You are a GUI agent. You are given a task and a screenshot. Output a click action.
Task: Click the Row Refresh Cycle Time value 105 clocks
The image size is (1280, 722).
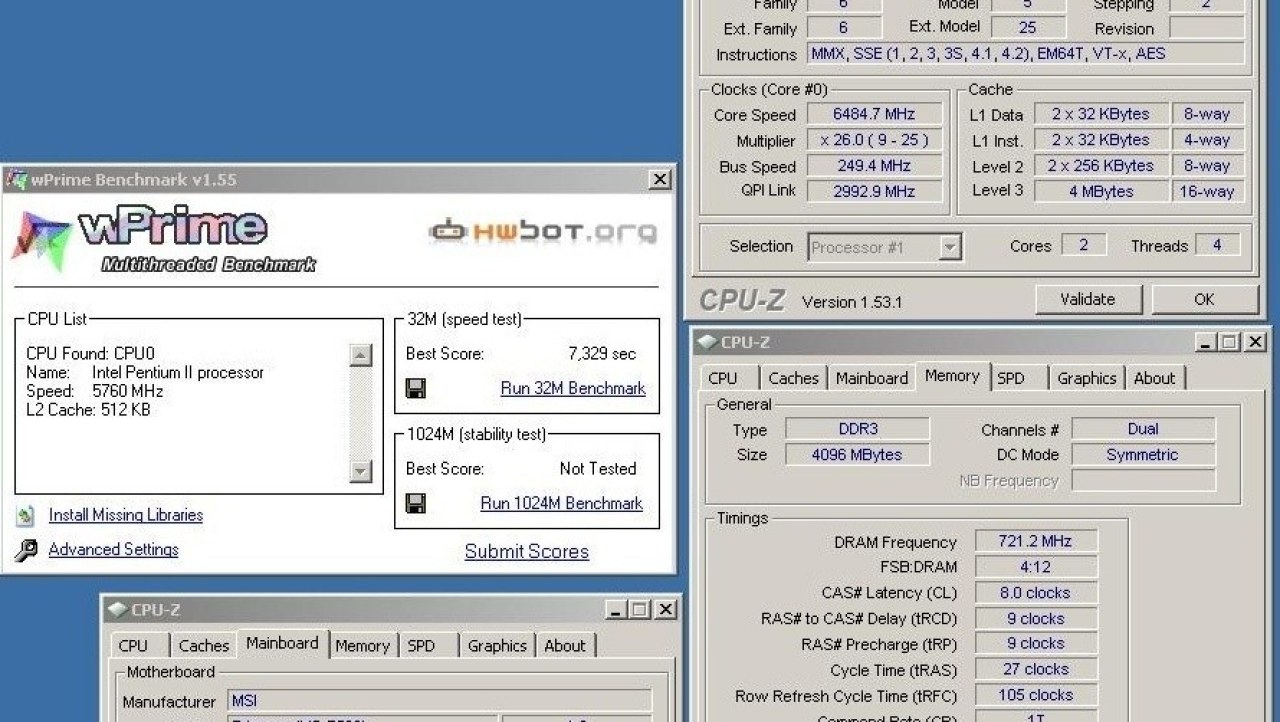[1036, 695]
